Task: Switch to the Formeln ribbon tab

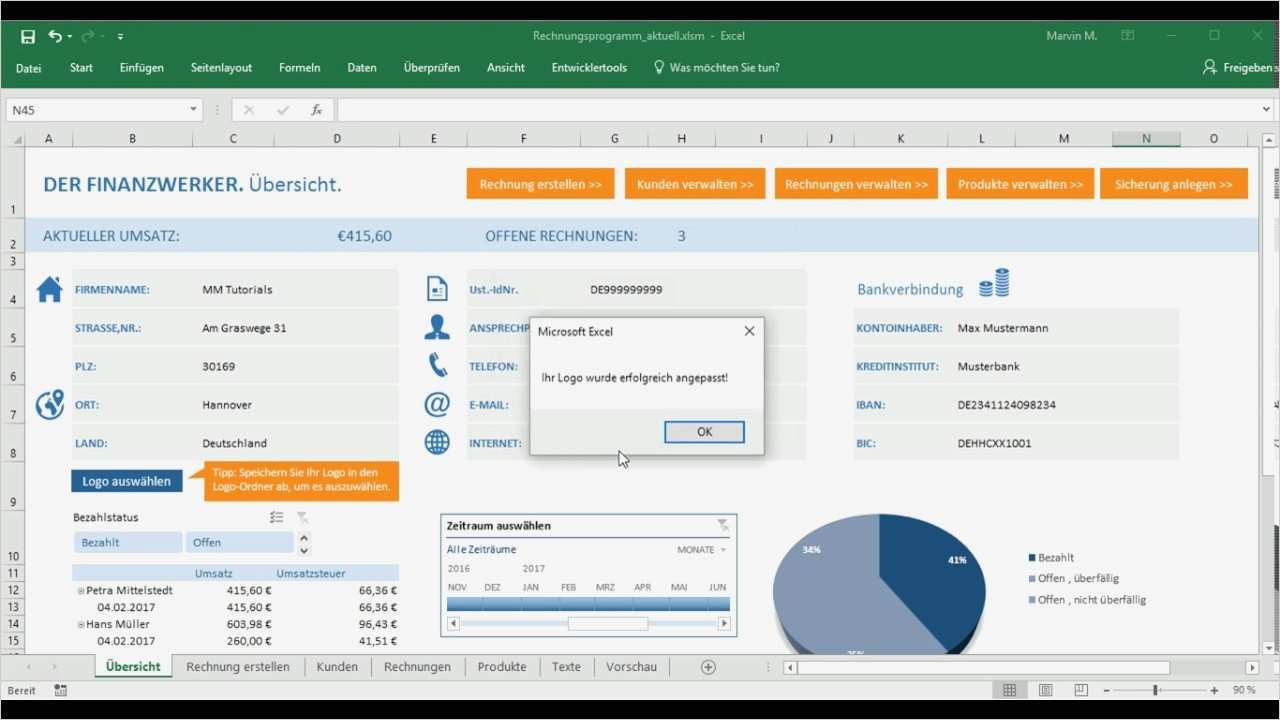Action: (x=300, y=68)
